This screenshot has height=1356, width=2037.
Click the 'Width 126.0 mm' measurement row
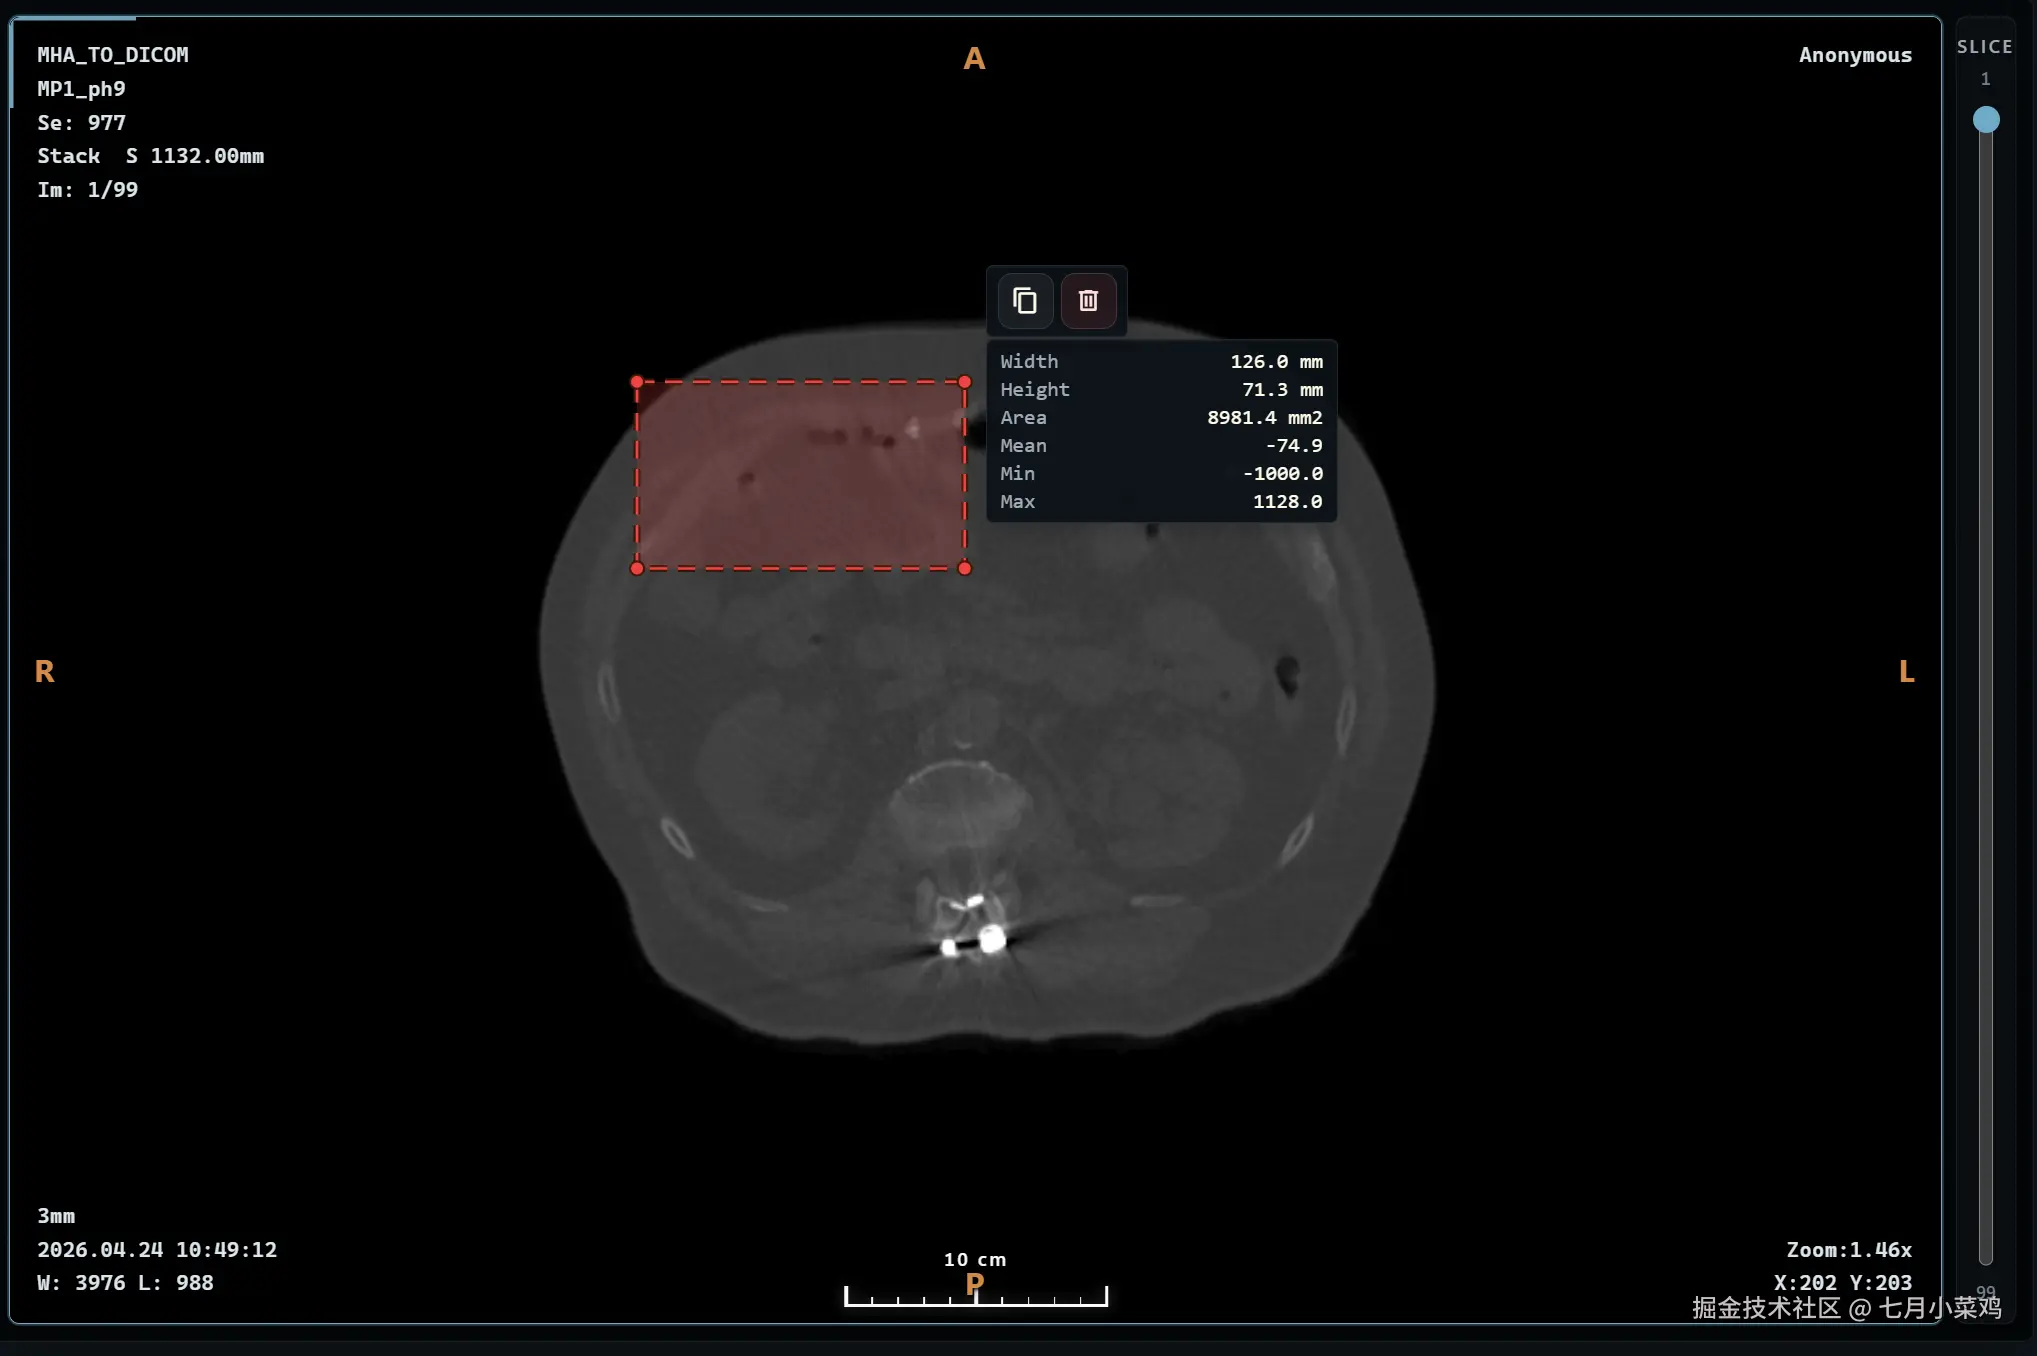point(1161,361)
